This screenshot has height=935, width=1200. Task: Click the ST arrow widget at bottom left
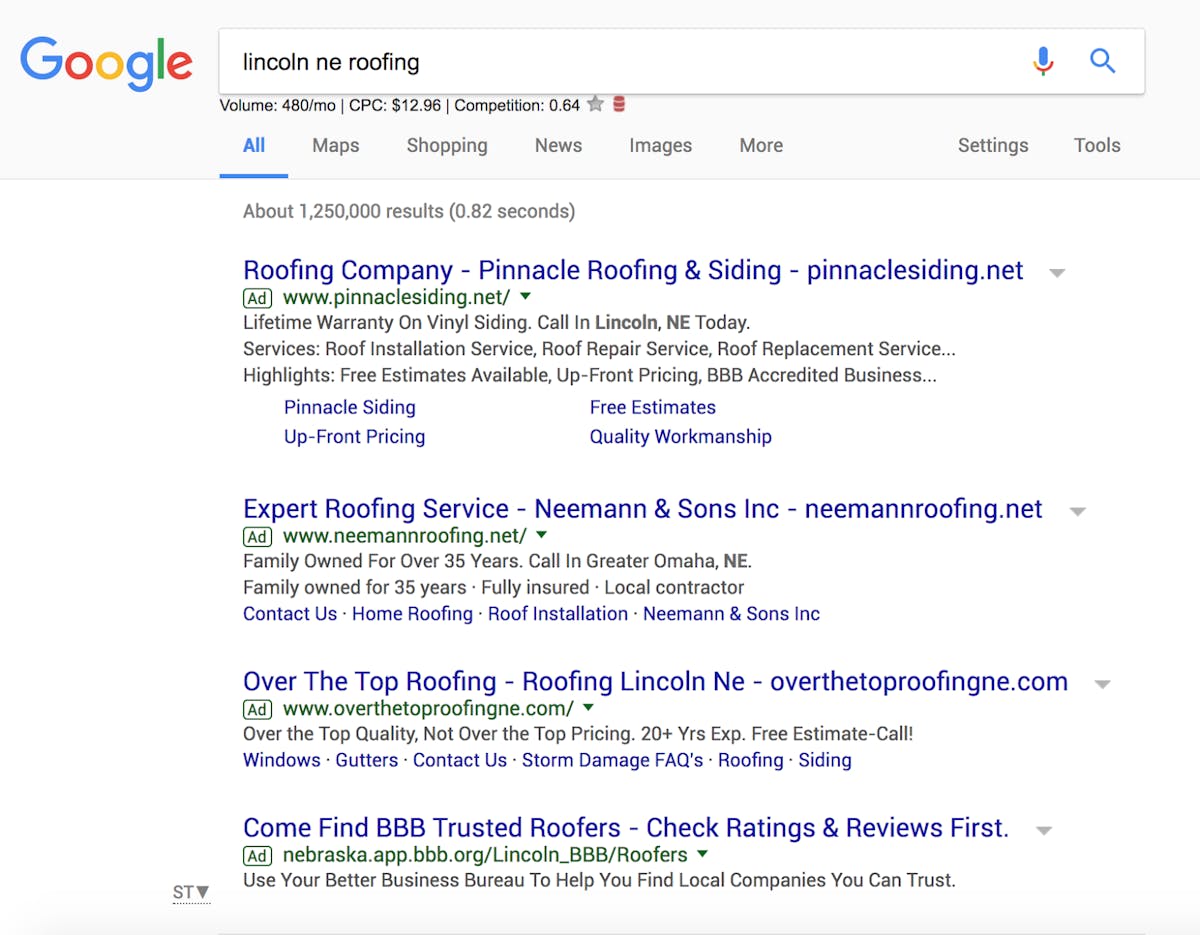pos(191,892)
